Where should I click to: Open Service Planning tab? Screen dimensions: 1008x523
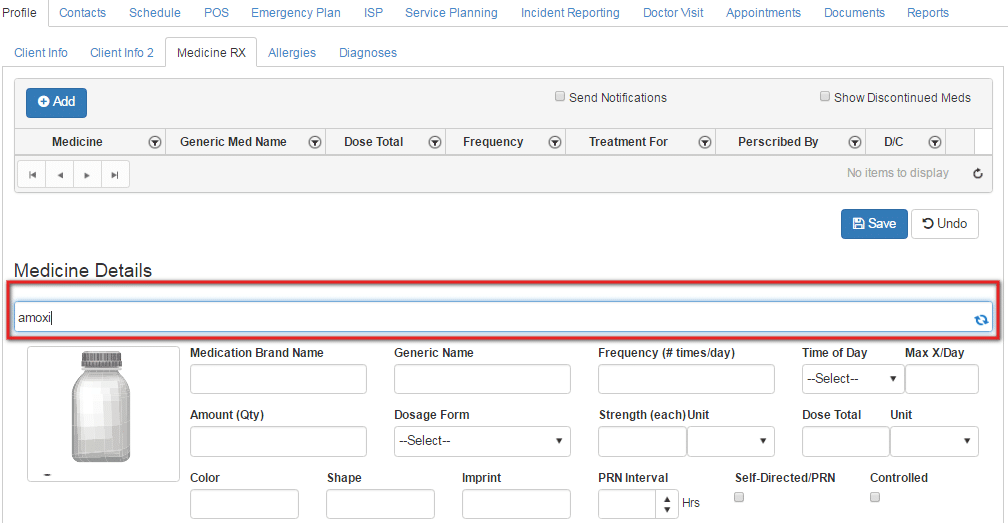coord(451,13)
